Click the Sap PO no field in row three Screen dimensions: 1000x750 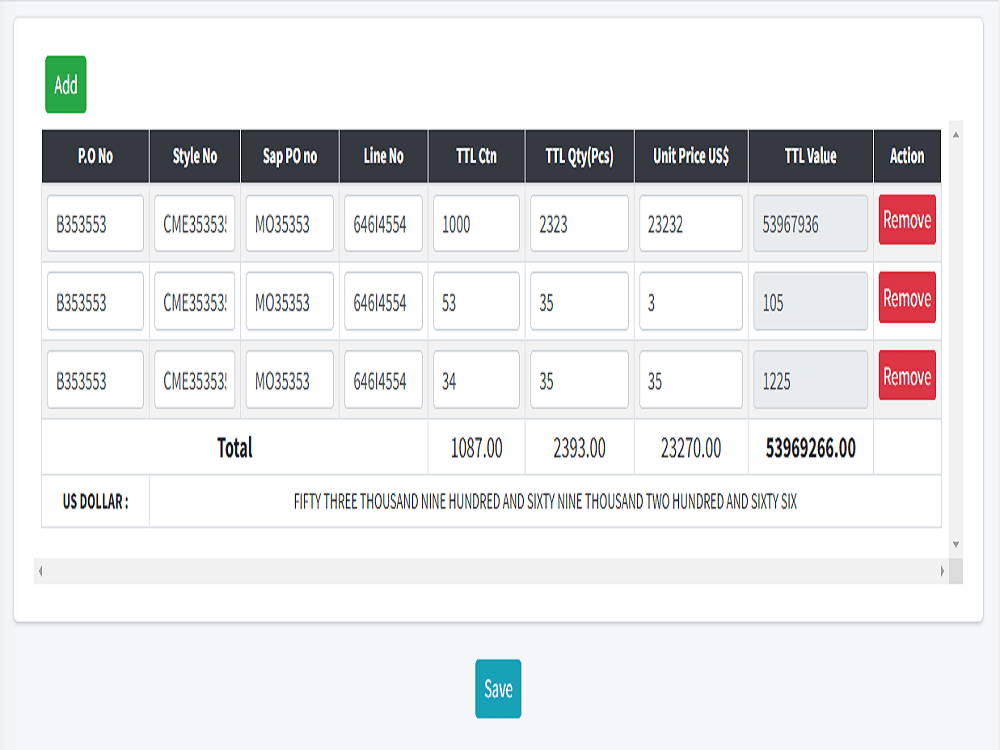288,377
